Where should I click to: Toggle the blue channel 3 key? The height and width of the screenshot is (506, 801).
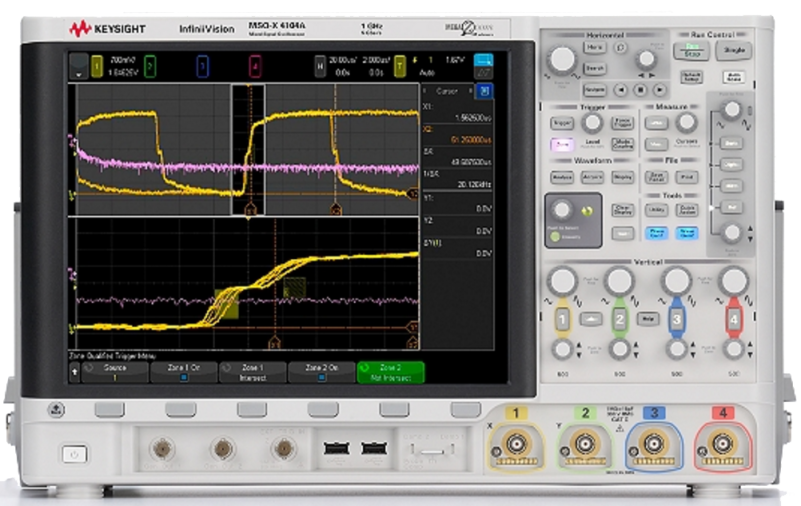[676, 320]
